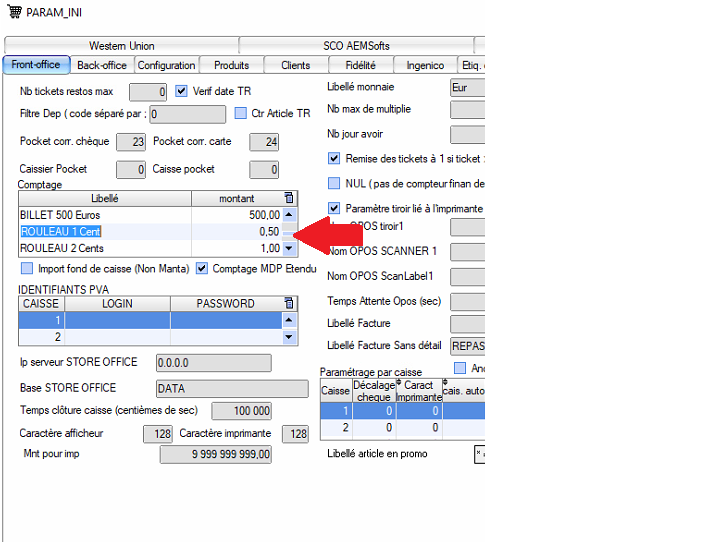Click the delete icon in Comptage table header
Image resolution: width=708 pixels, height=542 pixels.
(289, 198)
